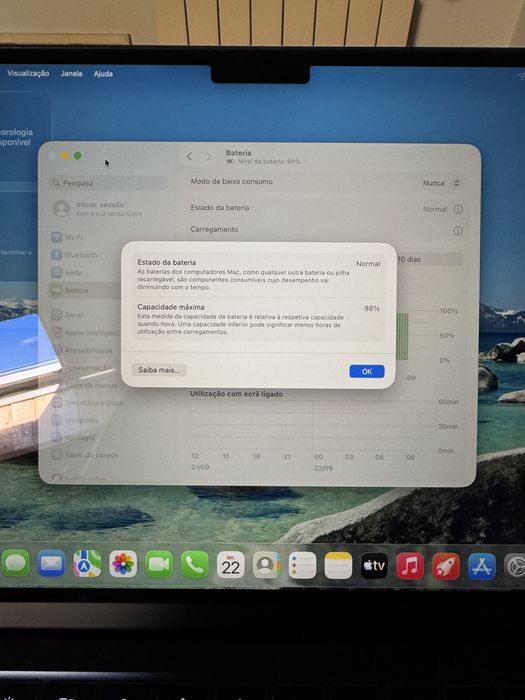This screenshot has height=700, width=525.
Task: Open Photos app in the dock
Action: [123, 564]
